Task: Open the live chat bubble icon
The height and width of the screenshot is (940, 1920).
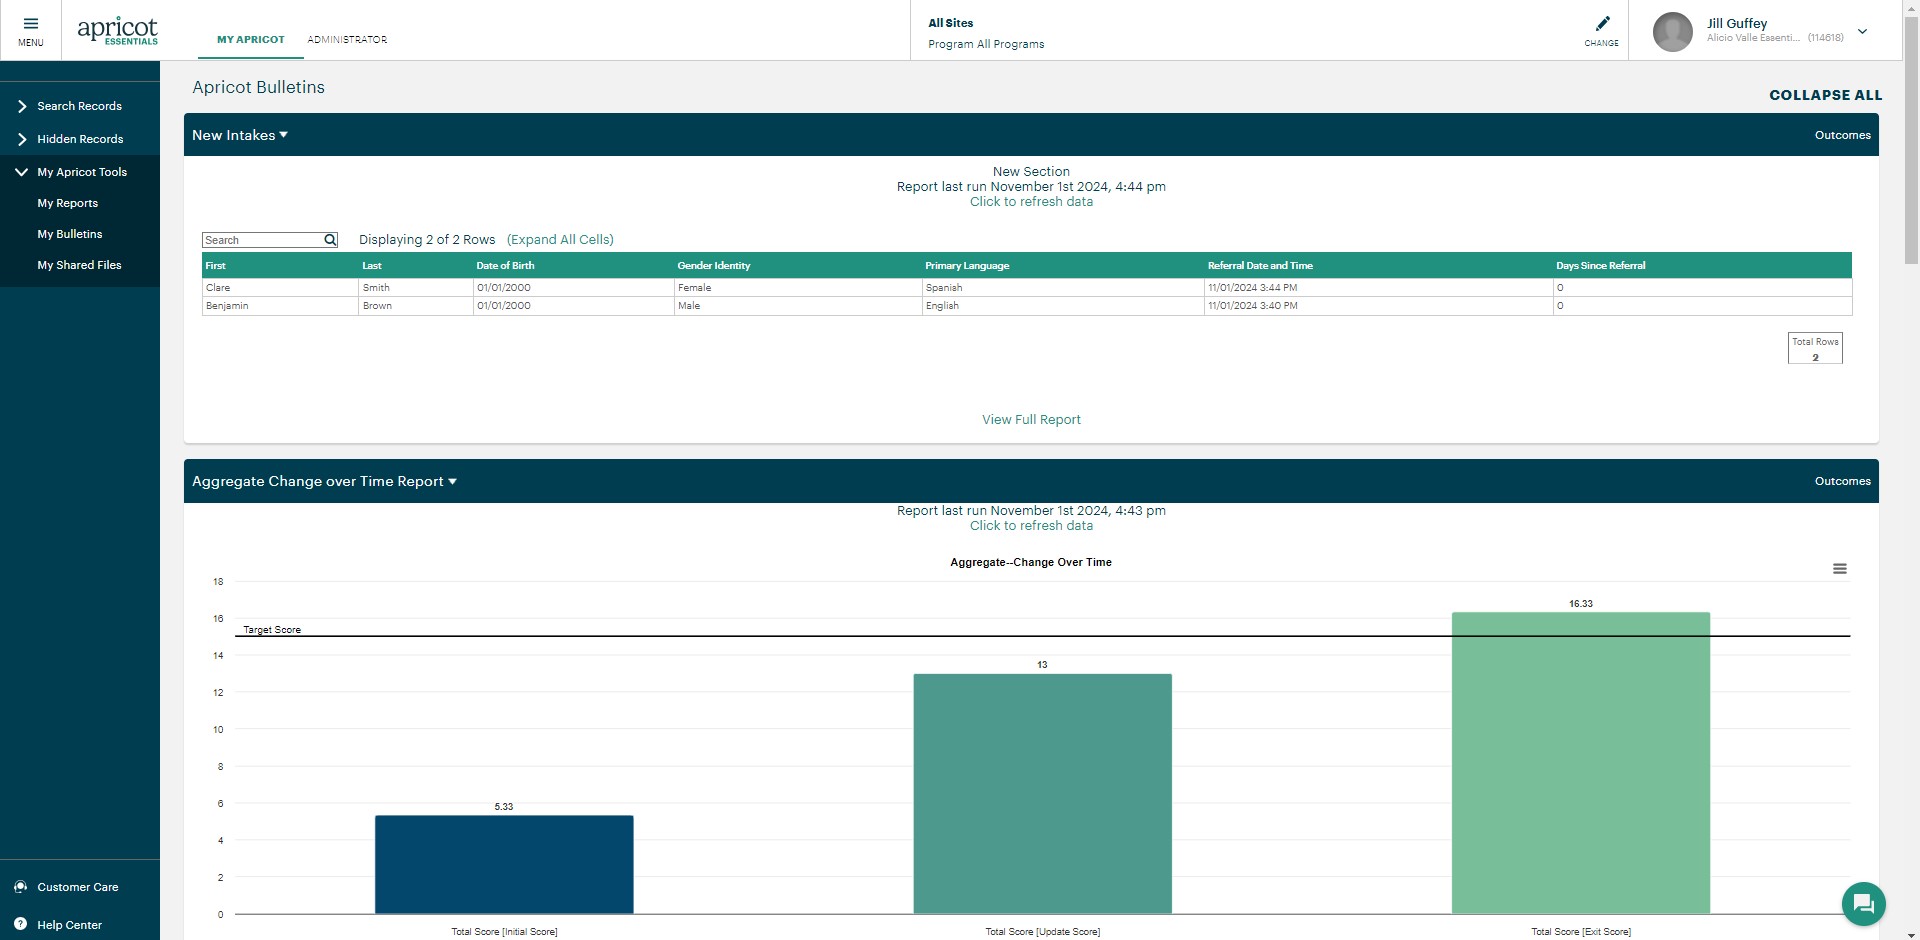Action: [x=1863, y=904]
